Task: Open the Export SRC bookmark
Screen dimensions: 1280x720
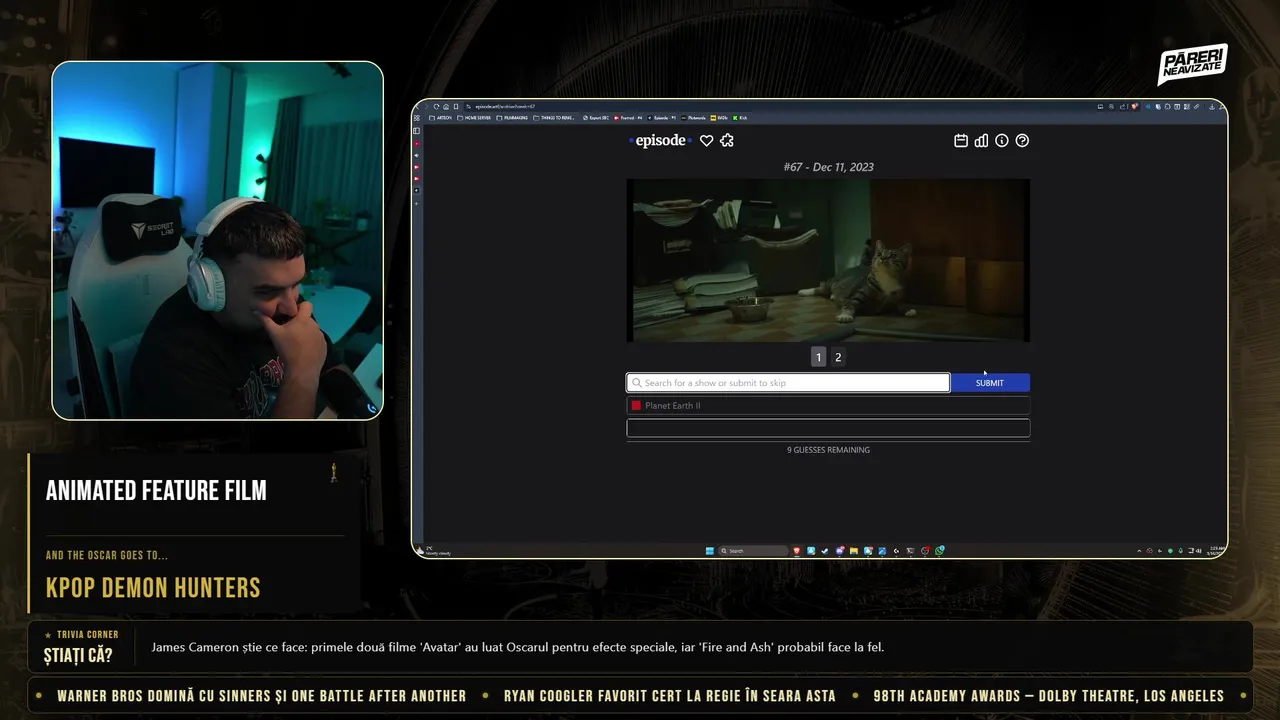Action: (x=596, y=118)
